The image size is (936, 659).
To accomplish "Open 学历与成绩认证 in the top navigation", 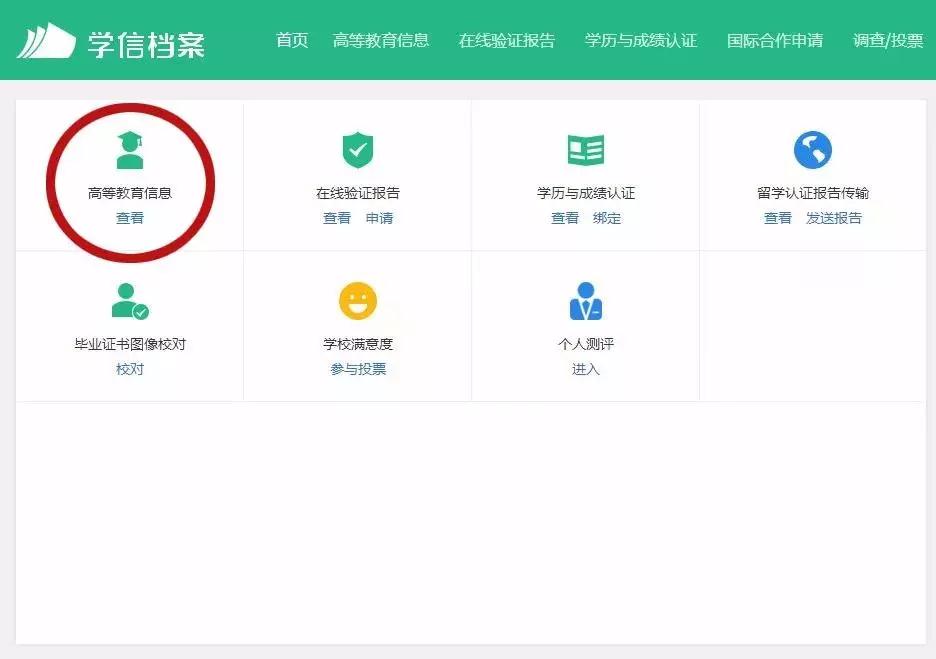I will click(641, 41).
